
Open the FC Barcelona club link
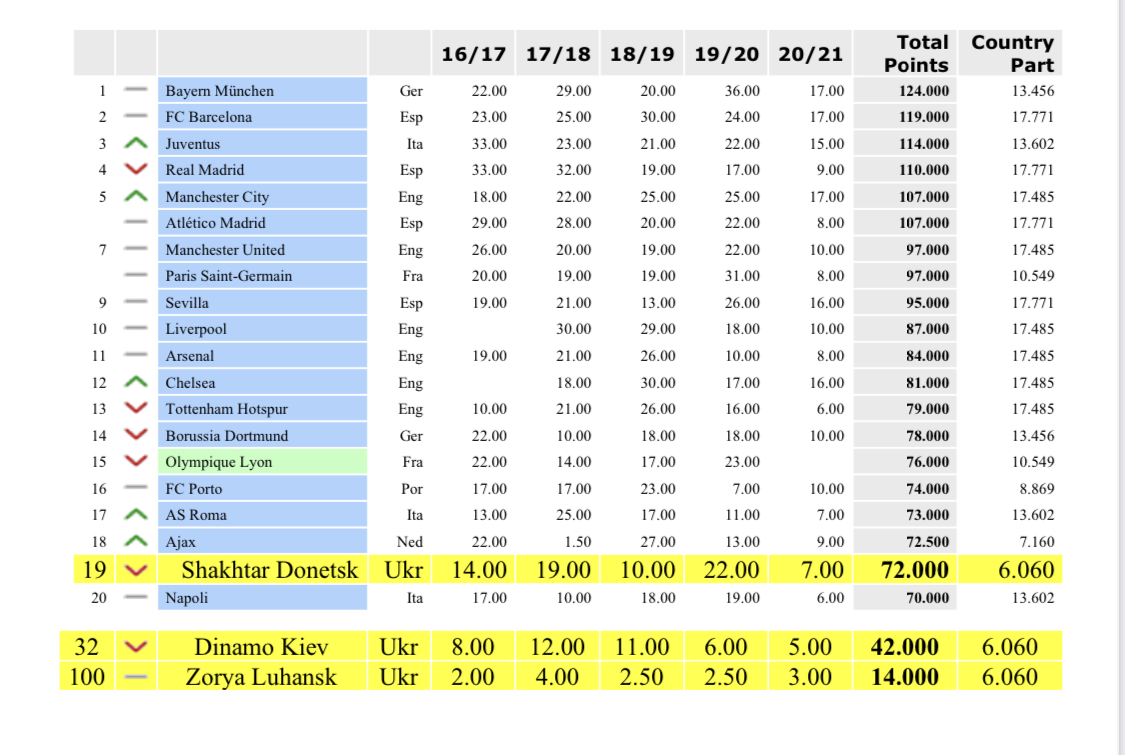pos(208,117)
